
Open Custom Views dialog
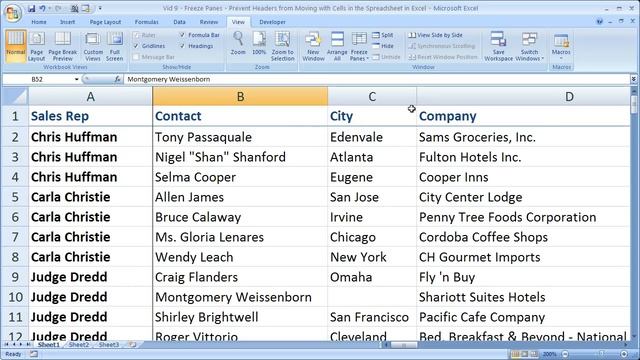tap(93, 46)
